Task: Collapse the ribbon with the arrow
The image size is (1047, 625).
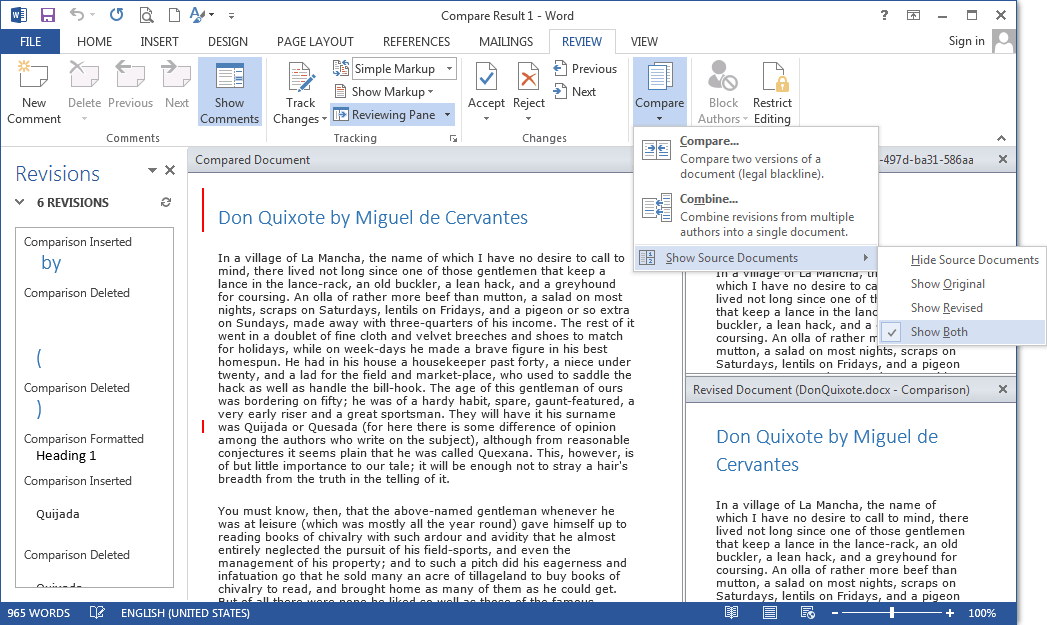Action: point(1001,138)
